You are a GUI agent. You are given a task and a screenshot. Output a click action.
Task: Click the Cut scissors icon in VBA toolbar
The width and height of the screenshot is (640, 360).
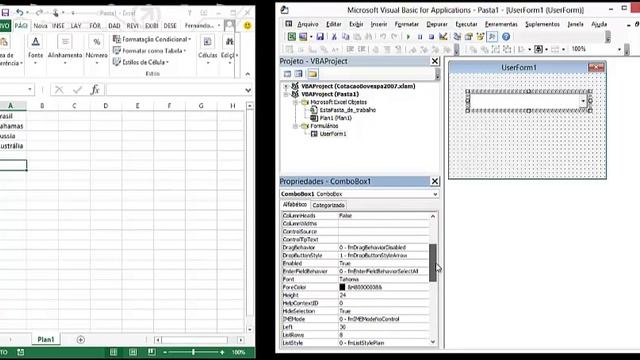334,37
